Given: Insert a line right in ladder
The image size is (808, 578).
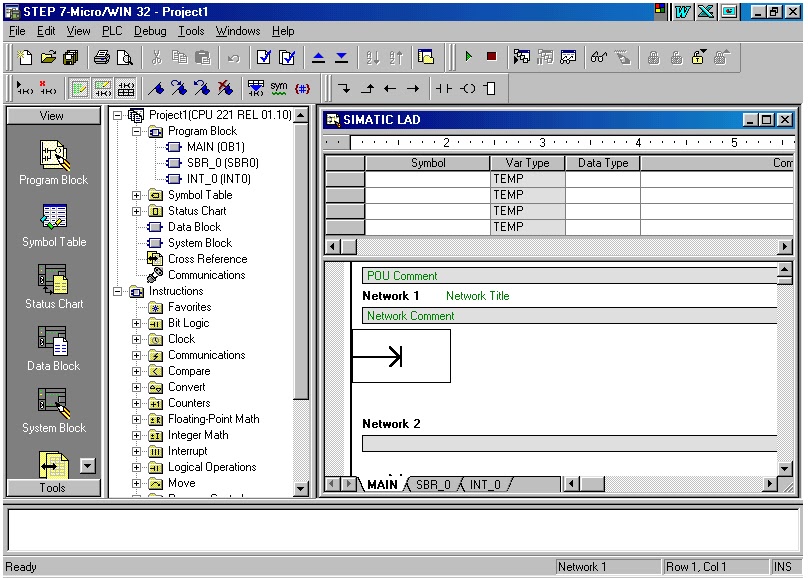Looking at the screenshot, I should click(x=413, y=89).
